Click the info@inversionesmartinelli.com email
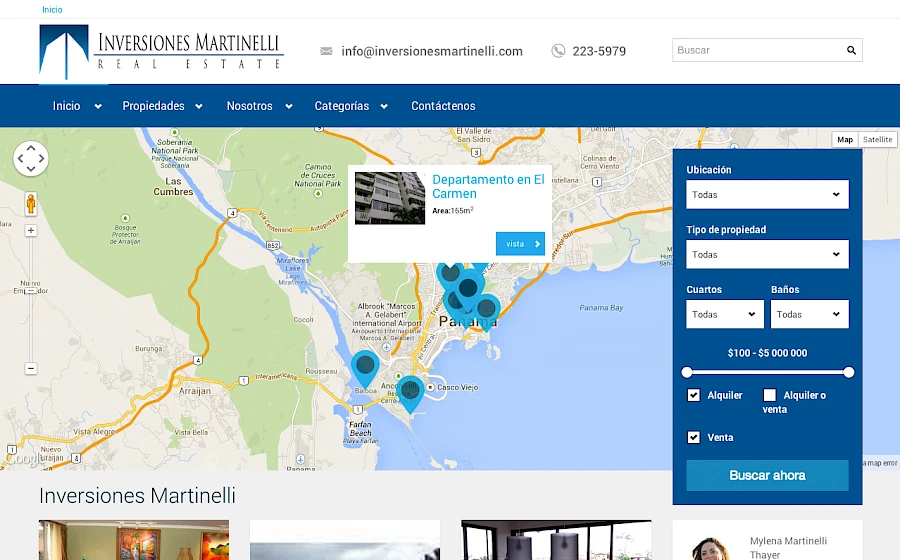This screenshot has height=560, width=900. pos(432,51)
